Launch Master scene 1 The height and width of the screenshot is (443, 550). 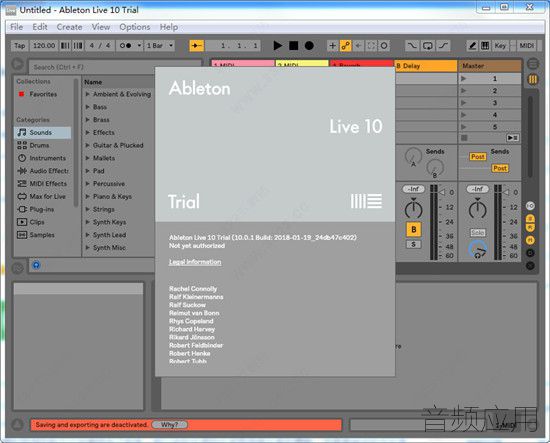click(x=464, y=79)
